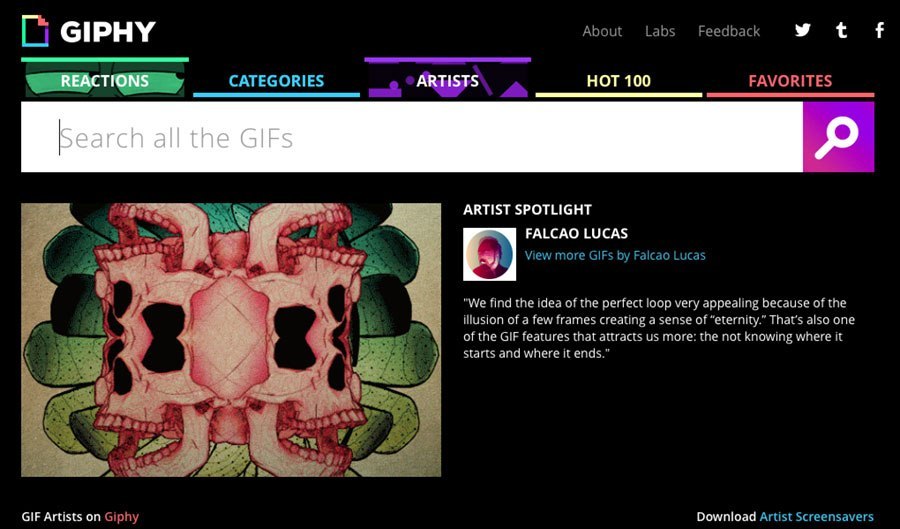Open the featured skull artwork GIF
Viewport: 900px width, 529px height.
click(231, 340)
